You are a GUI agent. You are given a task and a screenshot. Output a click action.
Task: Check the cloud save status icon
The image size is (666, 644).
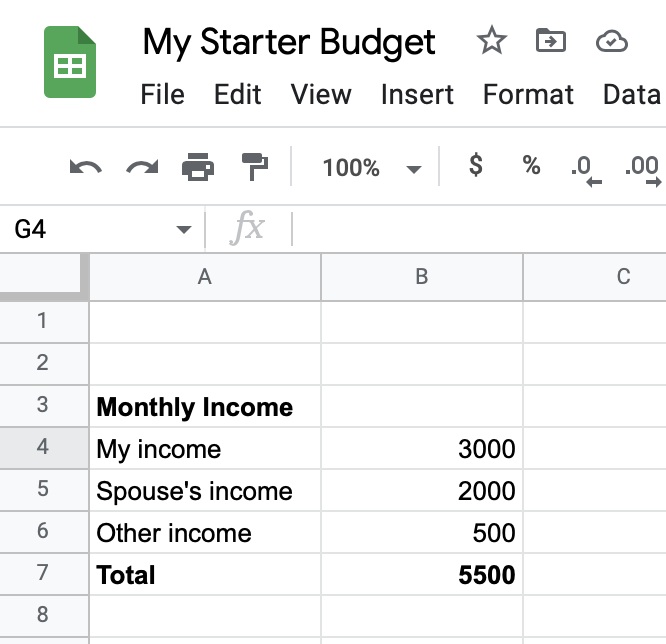pyautogui.click(x=612, y=41)
